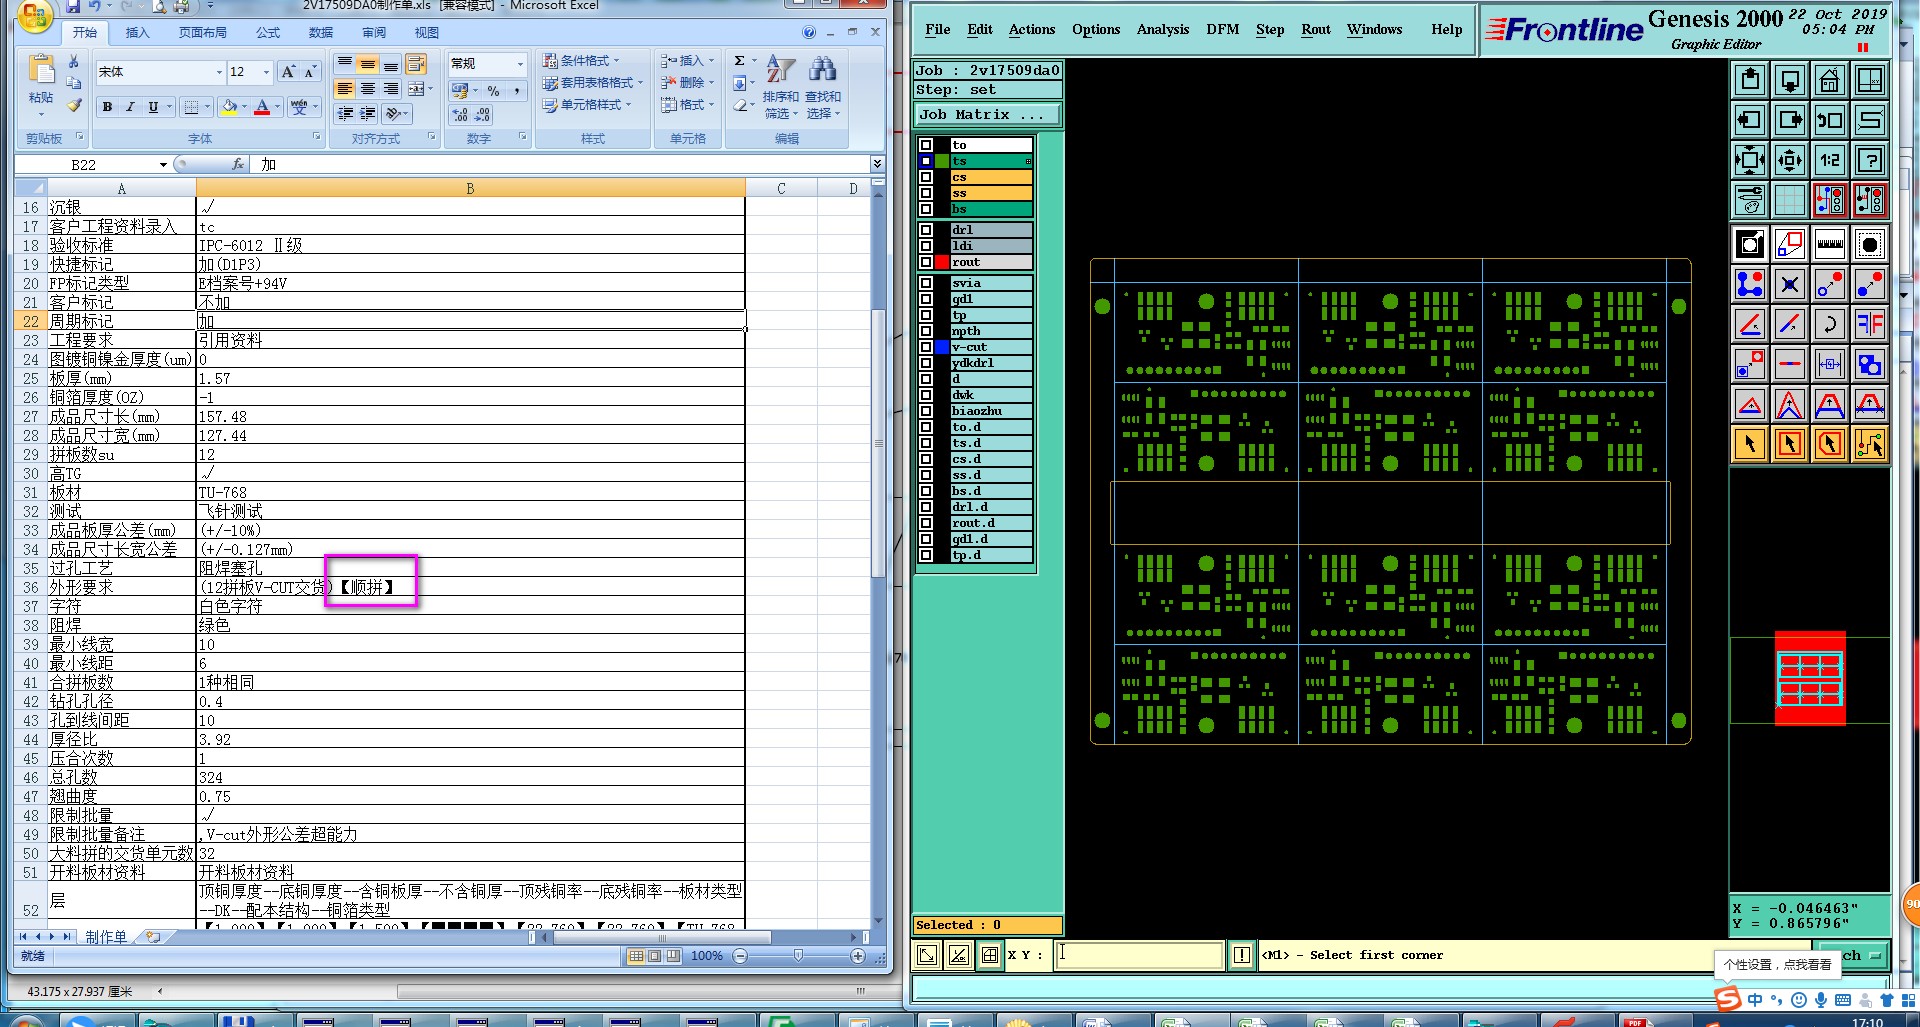Select the 制作单 sheet tab
The image size is (1920, 1027).
pos(106,937)
